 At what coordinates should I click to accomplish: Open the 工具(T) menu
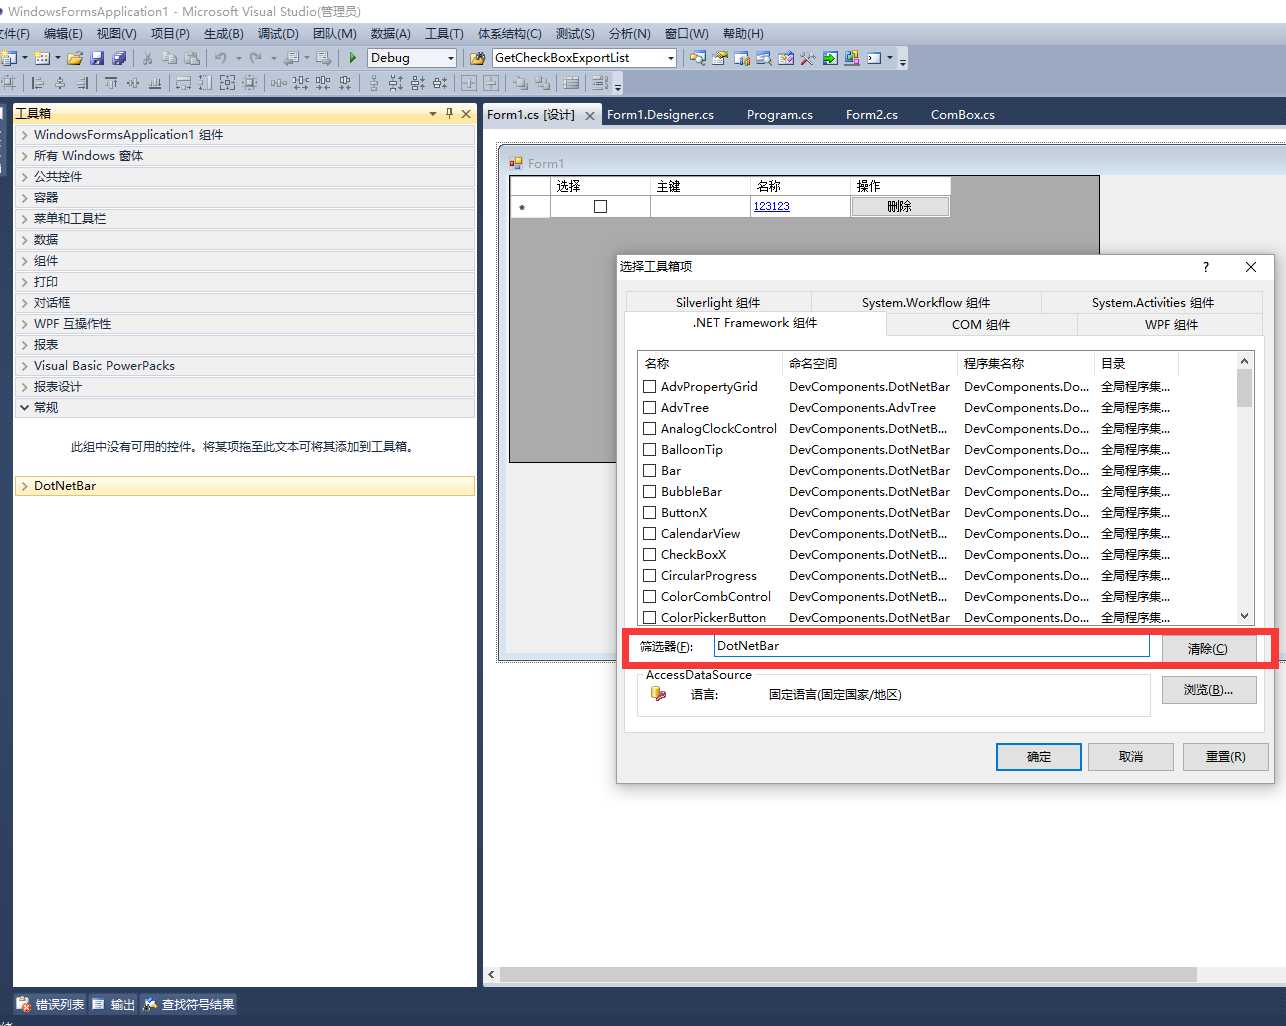444,33
